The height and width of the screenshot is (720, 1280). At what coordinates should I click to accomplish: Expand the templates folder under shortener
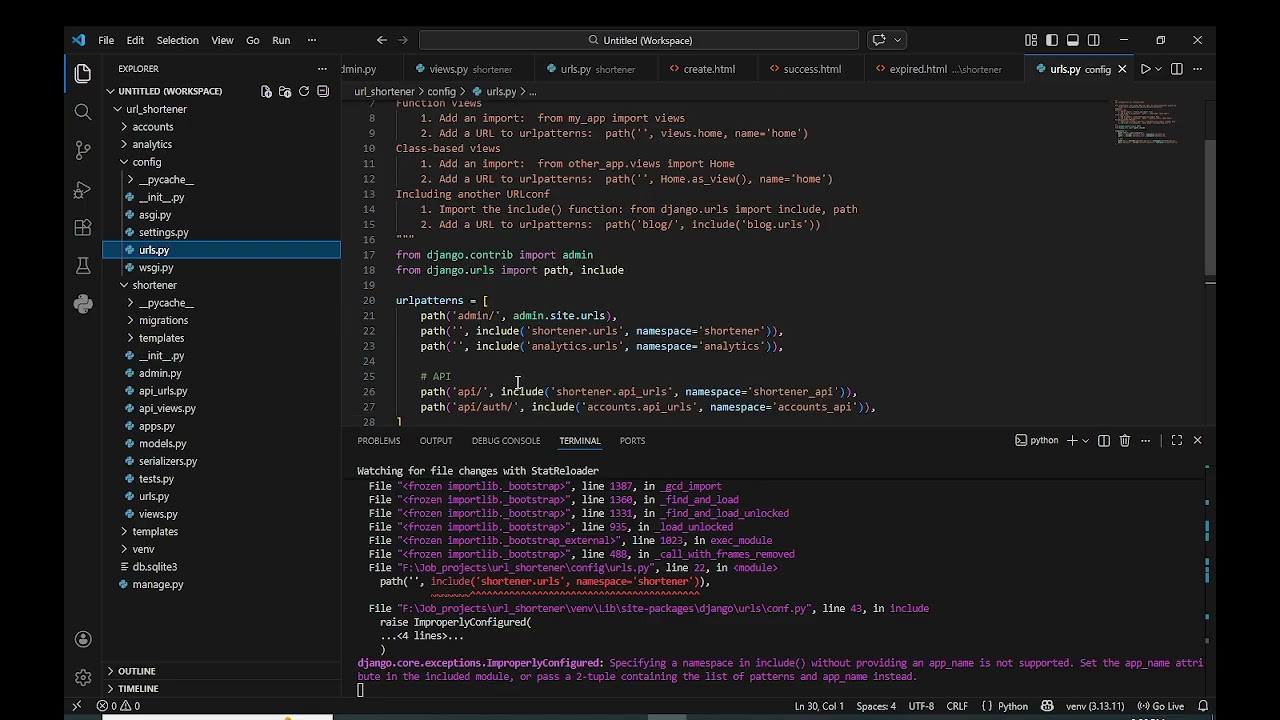click(x=161, y=338)
